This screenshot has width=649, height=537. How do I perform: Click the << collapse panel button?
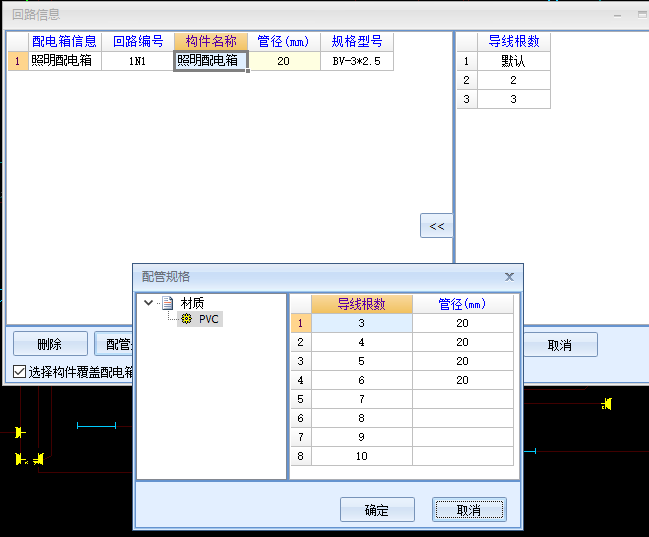coord(437,226)
